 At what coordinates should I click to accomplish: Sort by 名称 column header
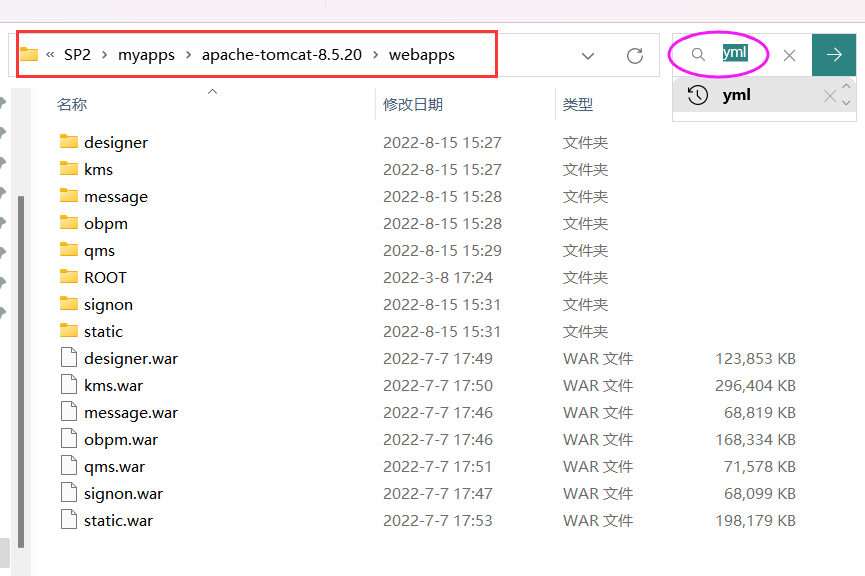click(x=72, y=104)
